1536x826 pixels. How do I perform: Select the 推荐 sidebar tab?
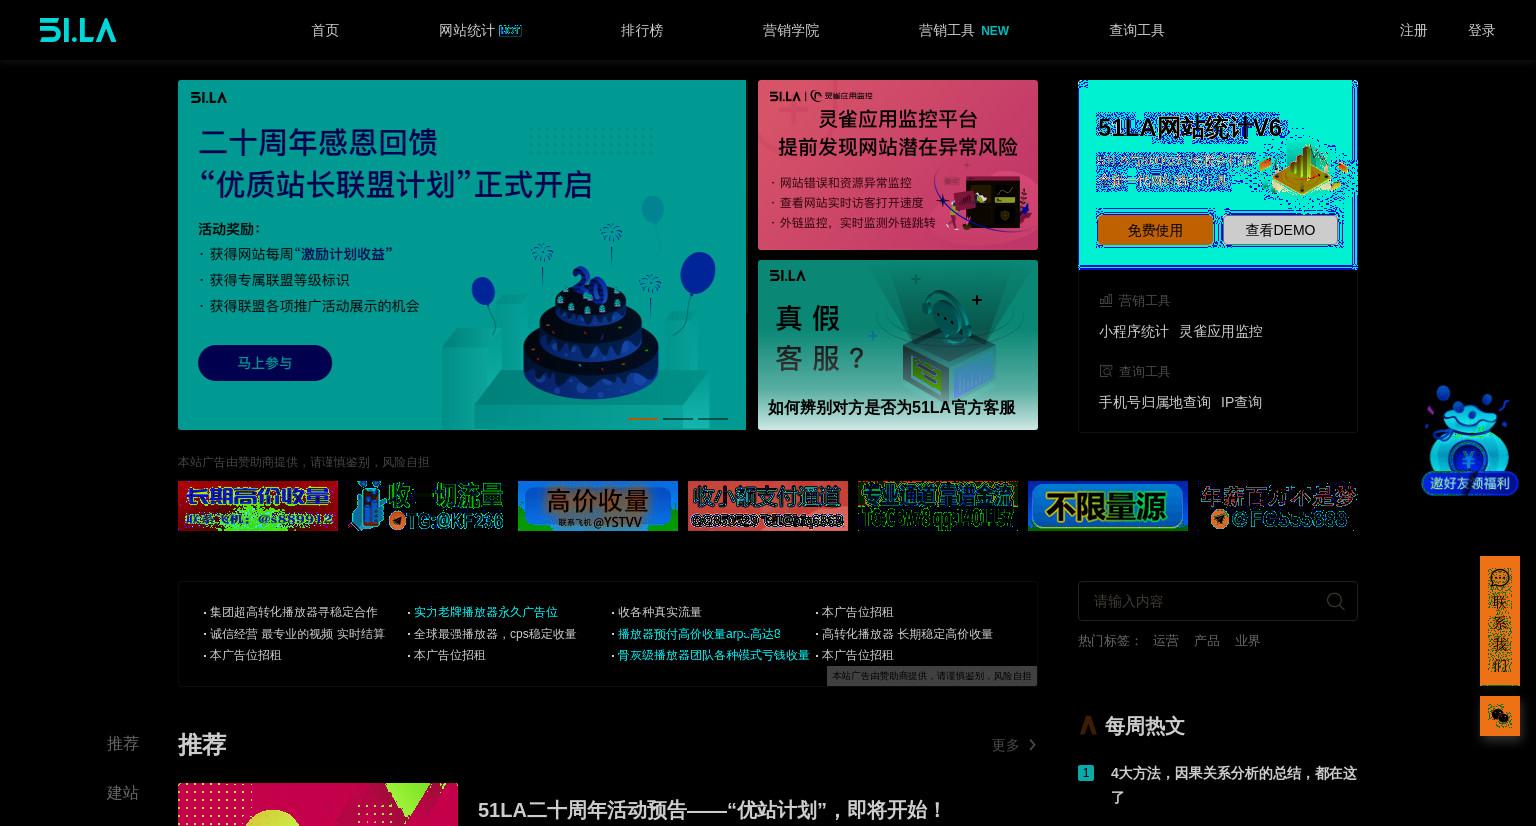click(123, 744)
